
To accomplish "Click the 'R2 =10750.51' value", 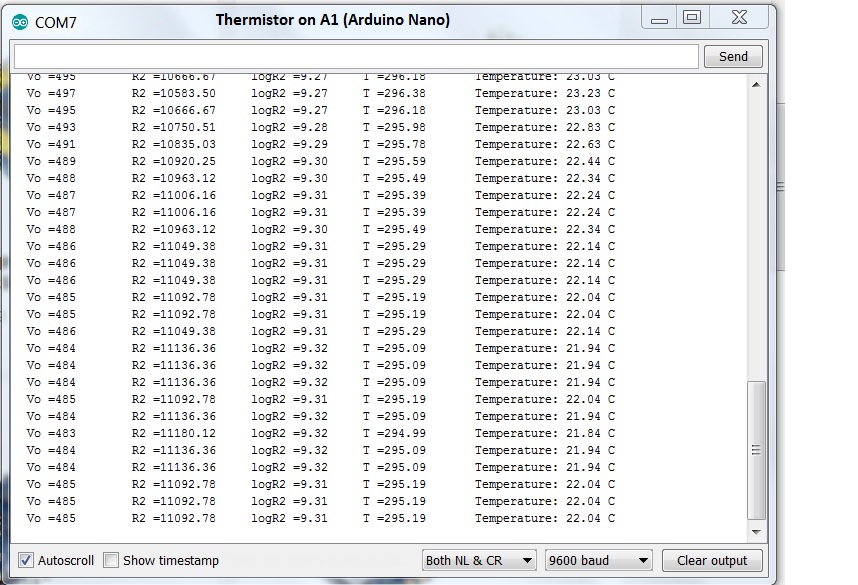I will click(173, 128).
